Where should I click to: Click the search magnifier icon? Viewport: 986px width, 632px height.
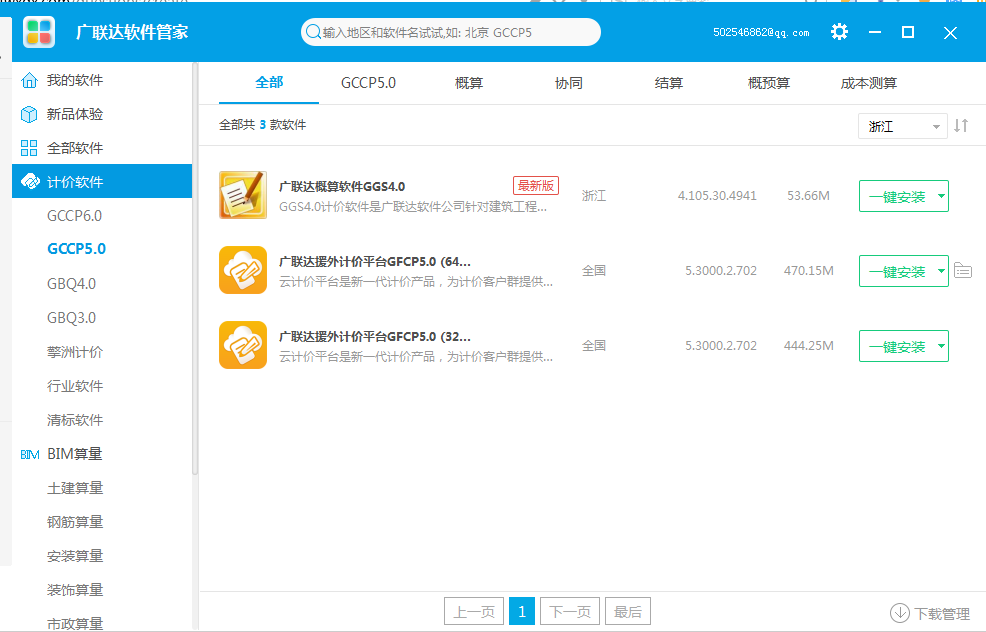(x=313, y=31)
